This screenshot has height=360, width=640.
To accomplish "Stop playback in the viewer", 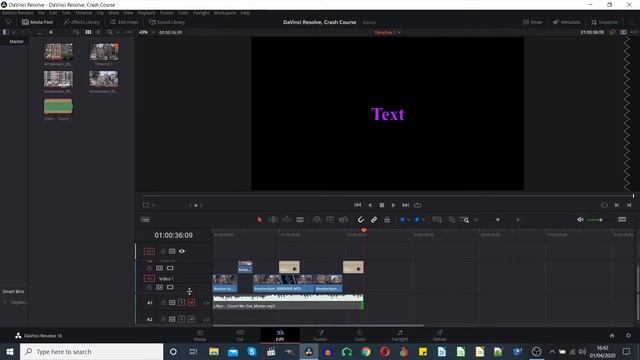I will pos(382,205).
